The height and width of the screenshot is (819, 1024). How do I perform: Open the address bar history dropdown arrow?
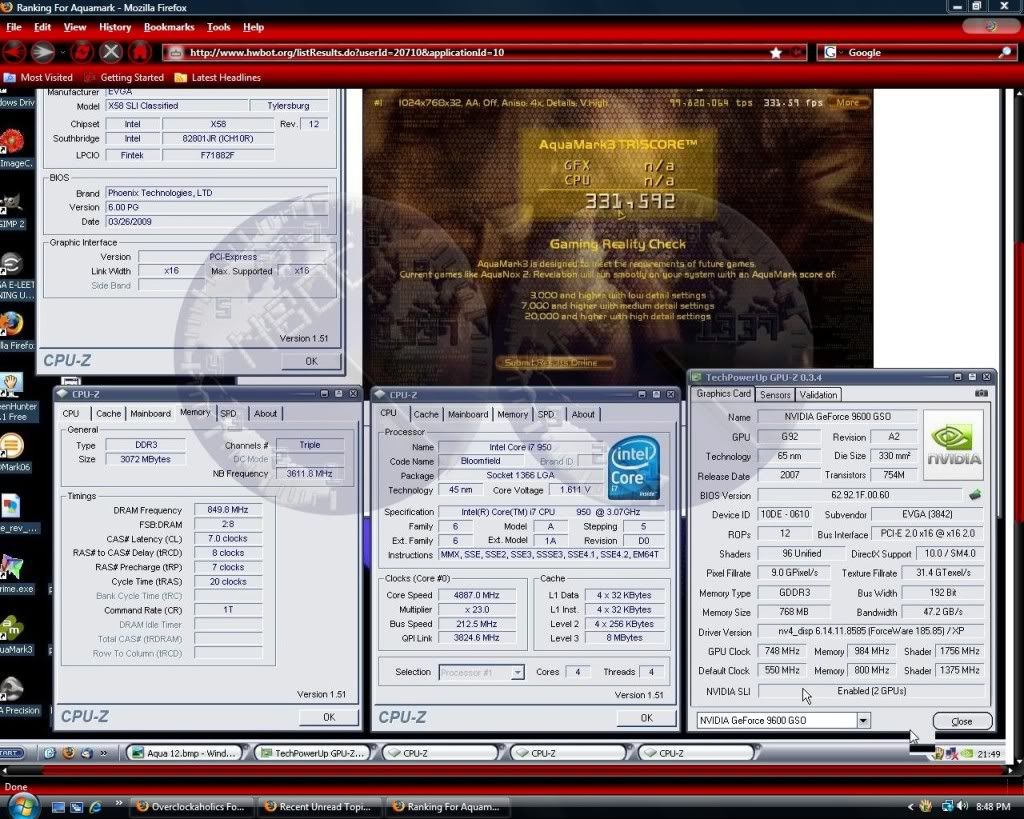[x=797, y=52]
